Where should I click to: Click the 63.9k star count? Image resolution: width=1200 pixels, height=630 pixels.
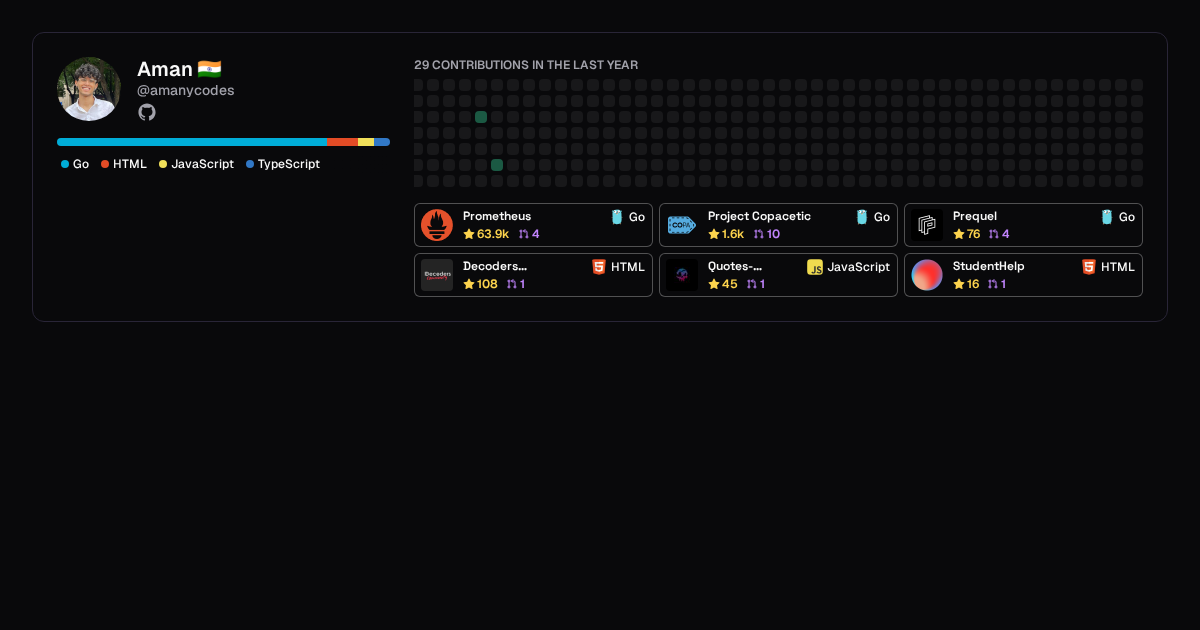point(493,234)
